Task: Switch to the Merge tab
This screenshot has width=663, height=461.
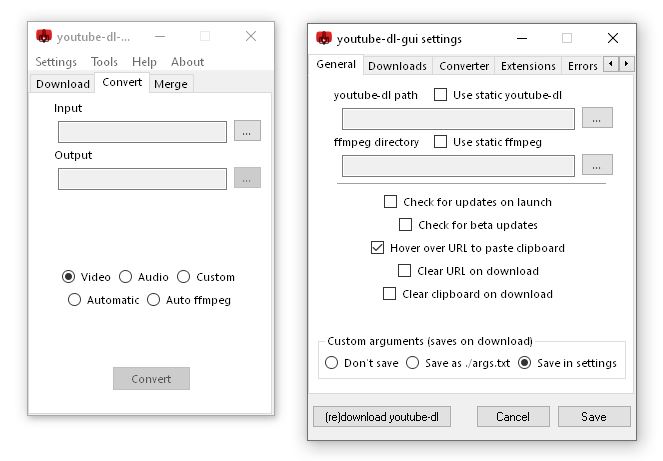Action: tap(171, 84)
